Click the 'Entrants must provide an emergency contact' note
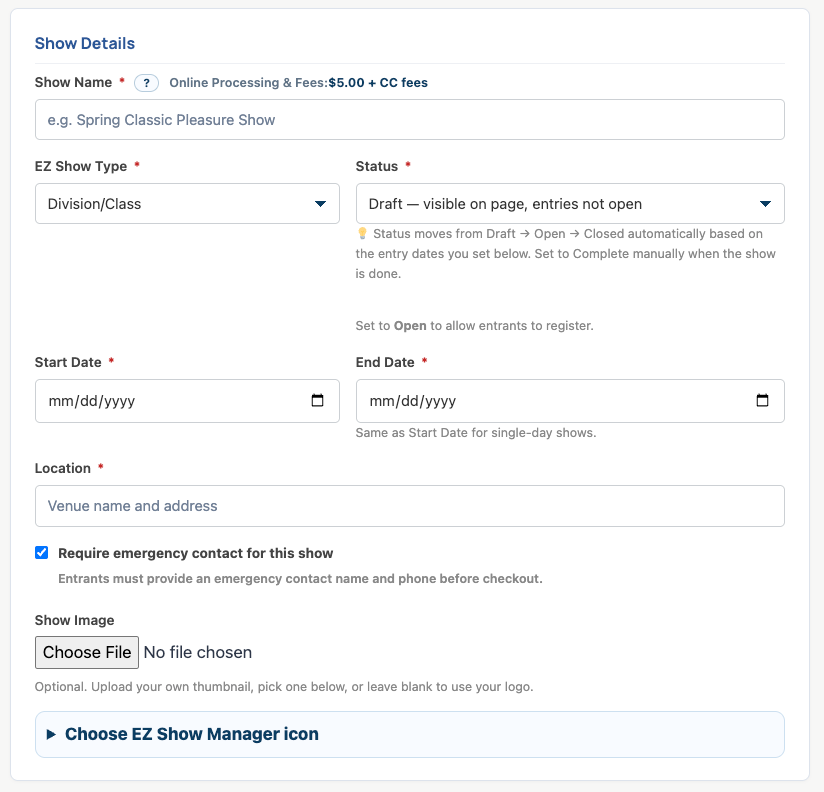The image size is (824, 792). pos(300,579)
